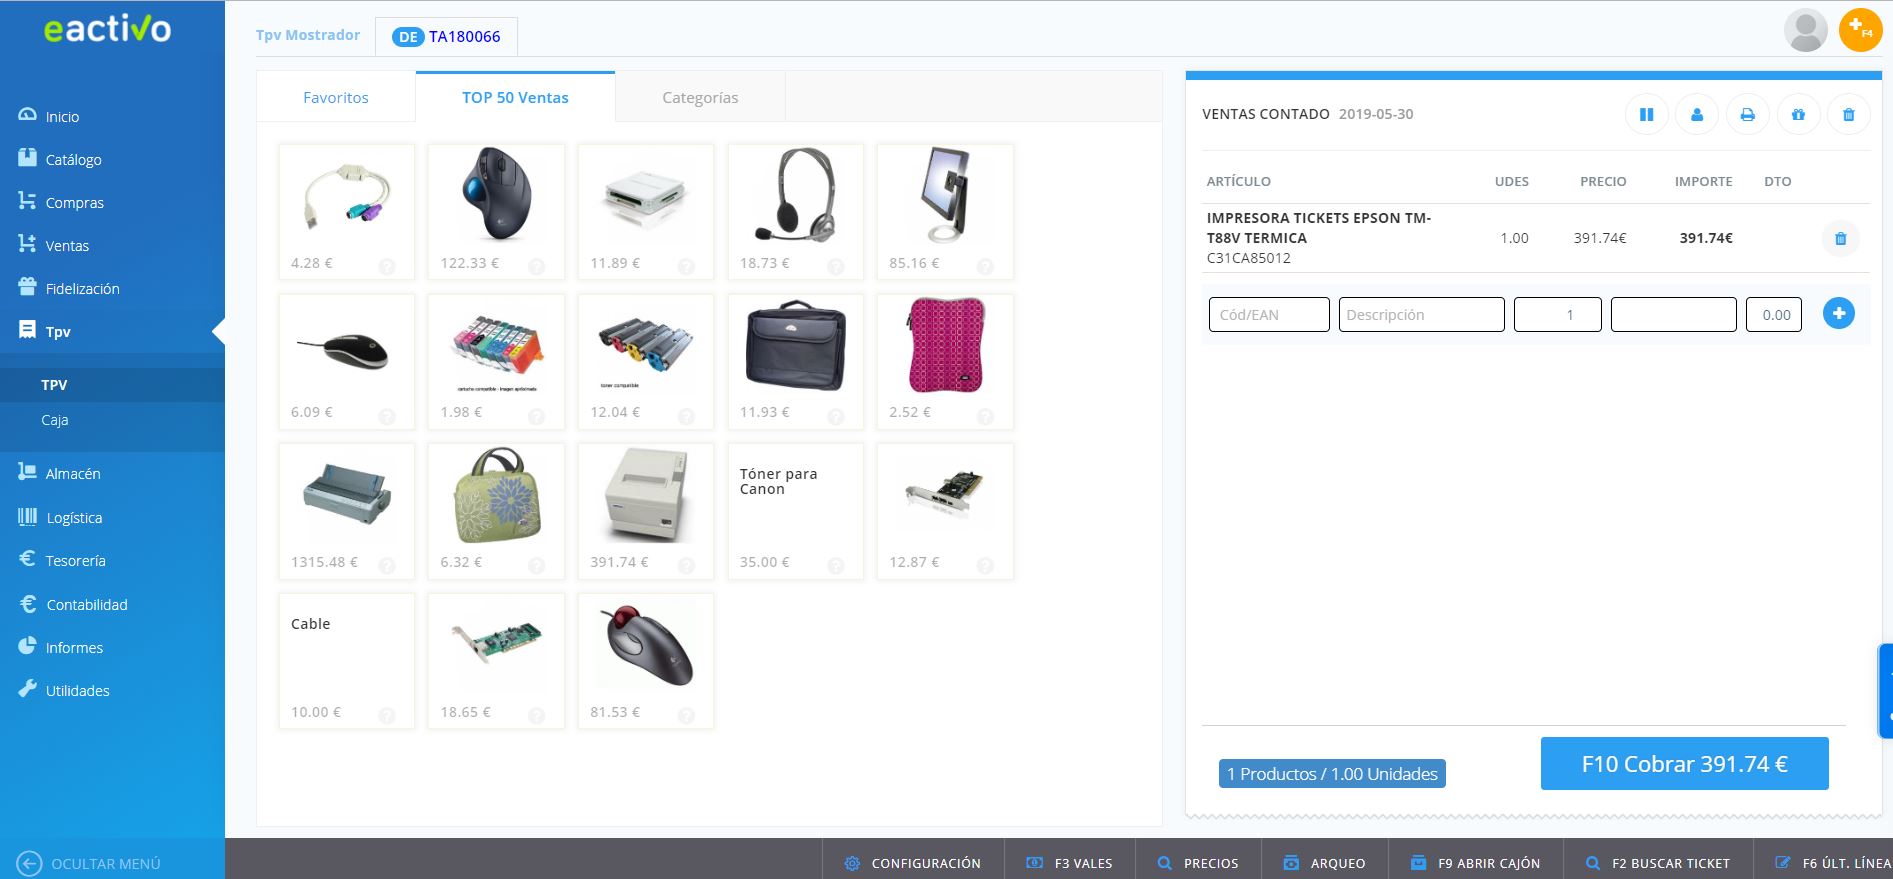Screen dimensions: 1893x879
Task: Show info for the 6.32 € green bag
Action: pyautogui.click(x=536, y=565)
